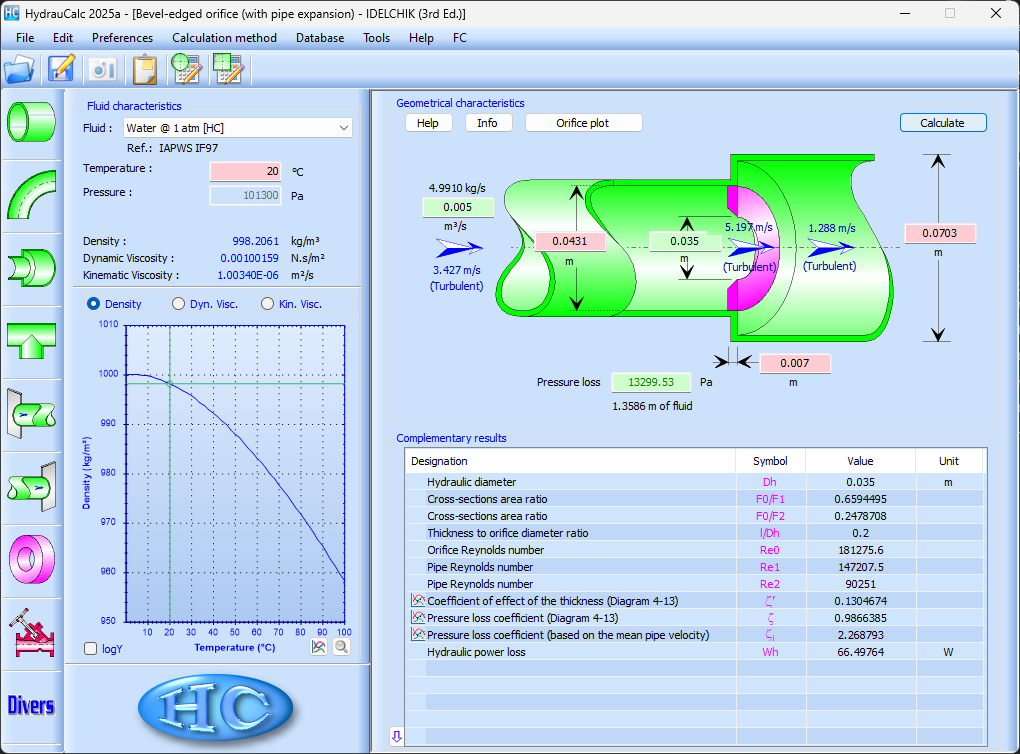Click the clipboard notes toolbar icon
1020x754 pixels.
coord(145,69)
